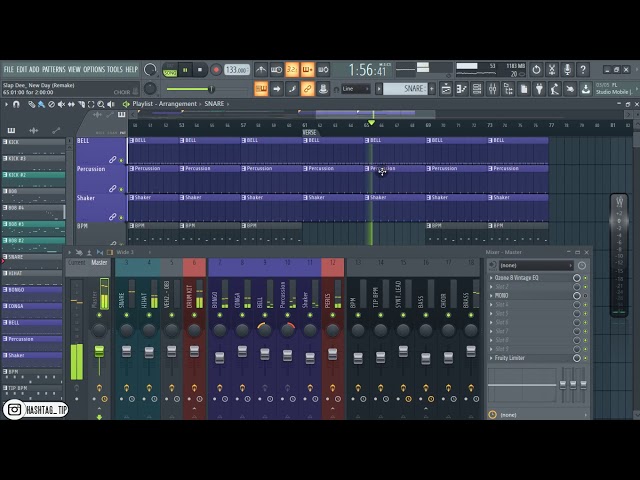Viewport: 640px width, 480px height.
Task: Open the FILE menu
Action: (9, 69)
